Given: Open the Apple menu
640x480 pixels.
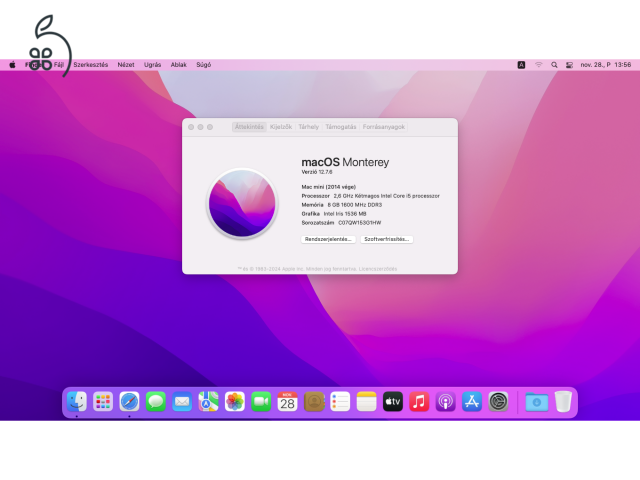Looking at the screenshot, I should tap(13, 64).
